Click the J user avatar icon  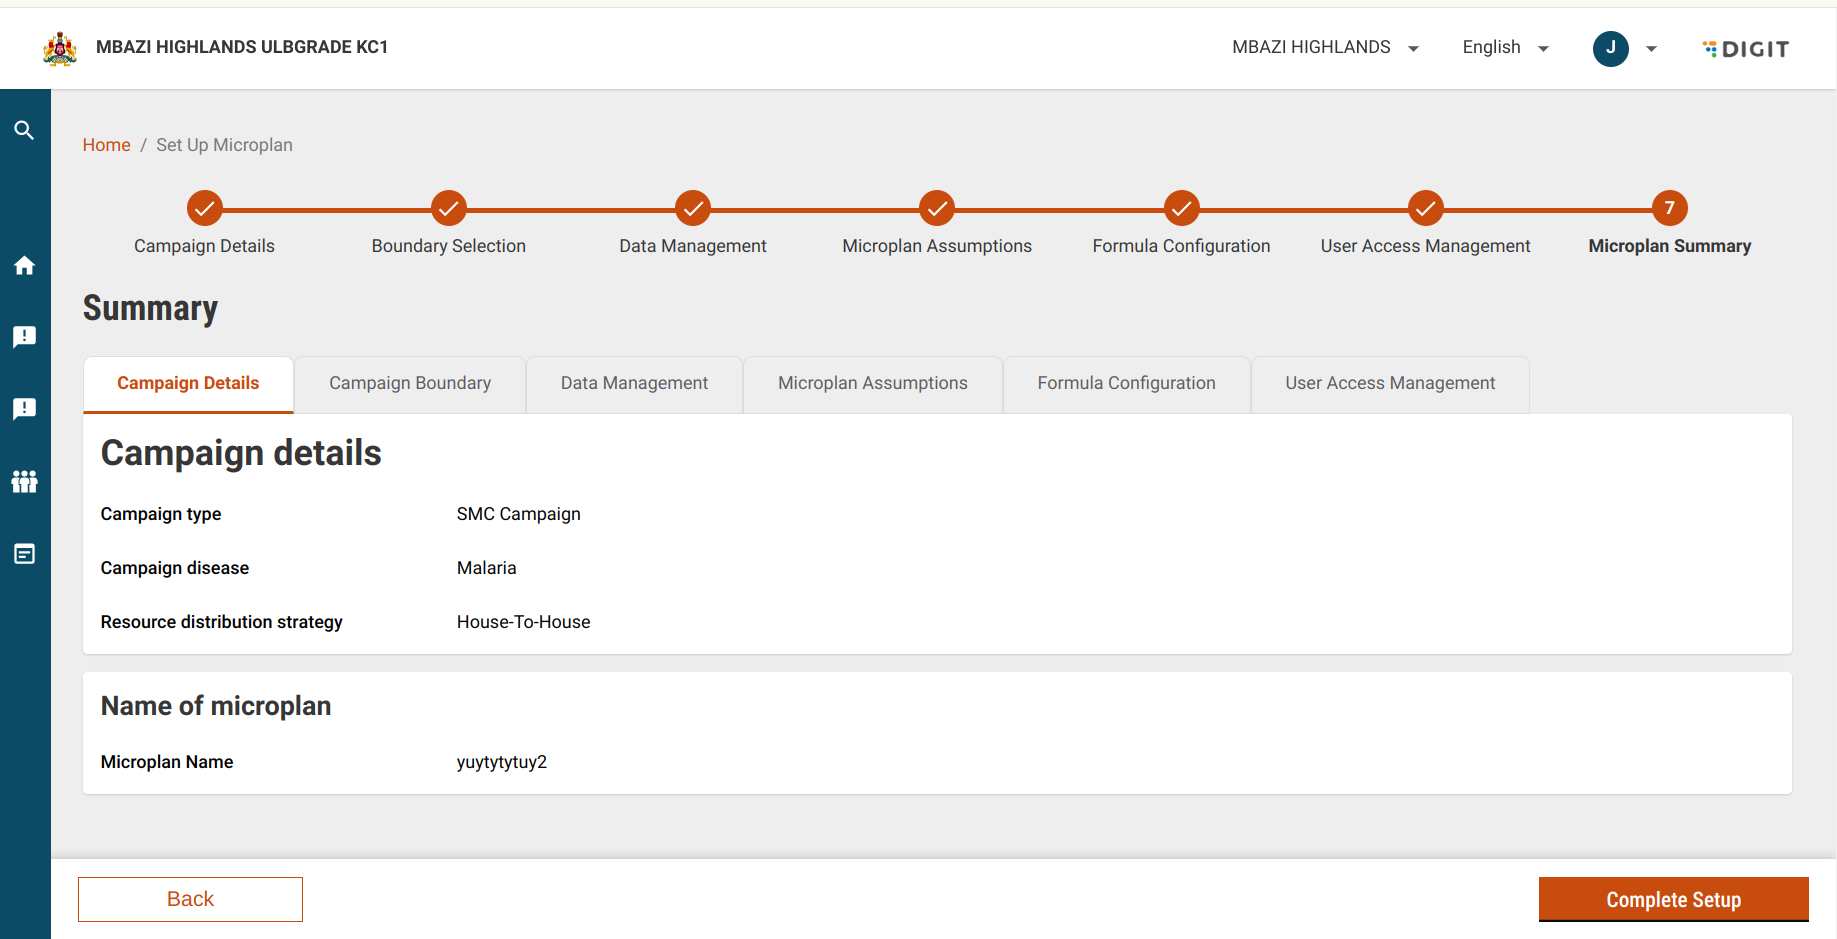tap(1610, 48)
